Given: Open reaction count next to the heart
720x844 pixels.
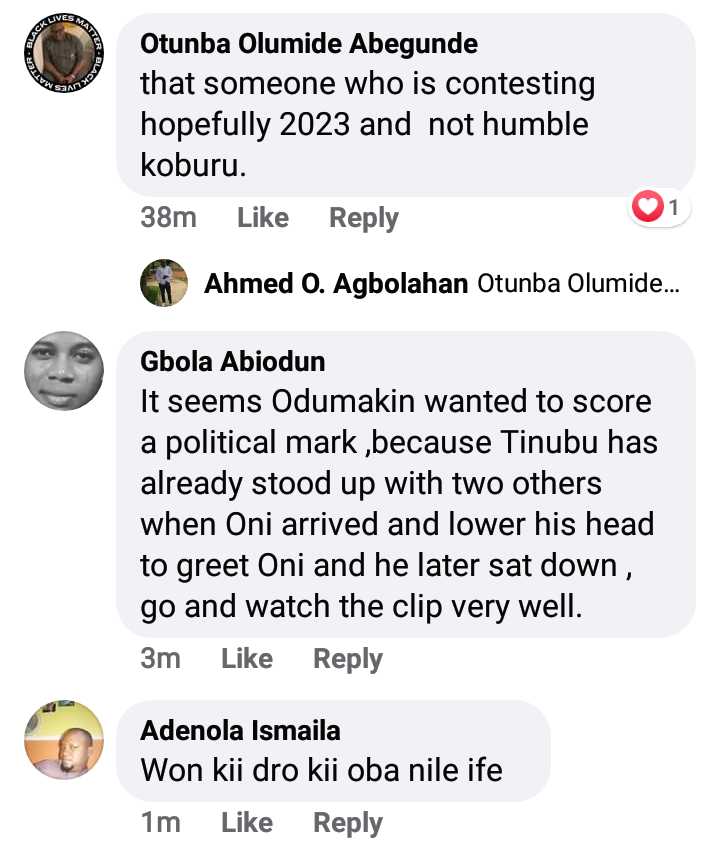Looking at the screenshot, I should click(674, 208).
